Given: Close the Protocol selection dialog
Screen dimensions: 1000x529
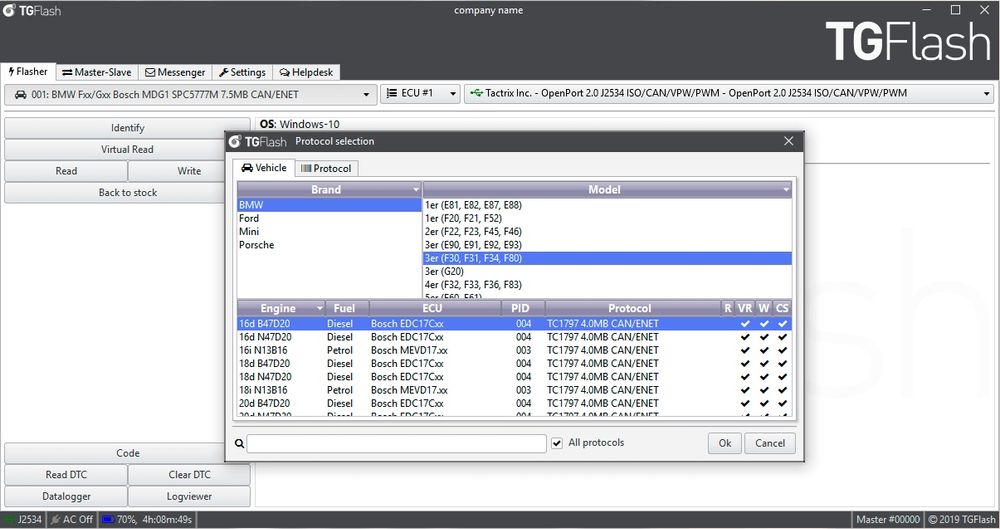Looking at the screenshot, I should (789, 142).
